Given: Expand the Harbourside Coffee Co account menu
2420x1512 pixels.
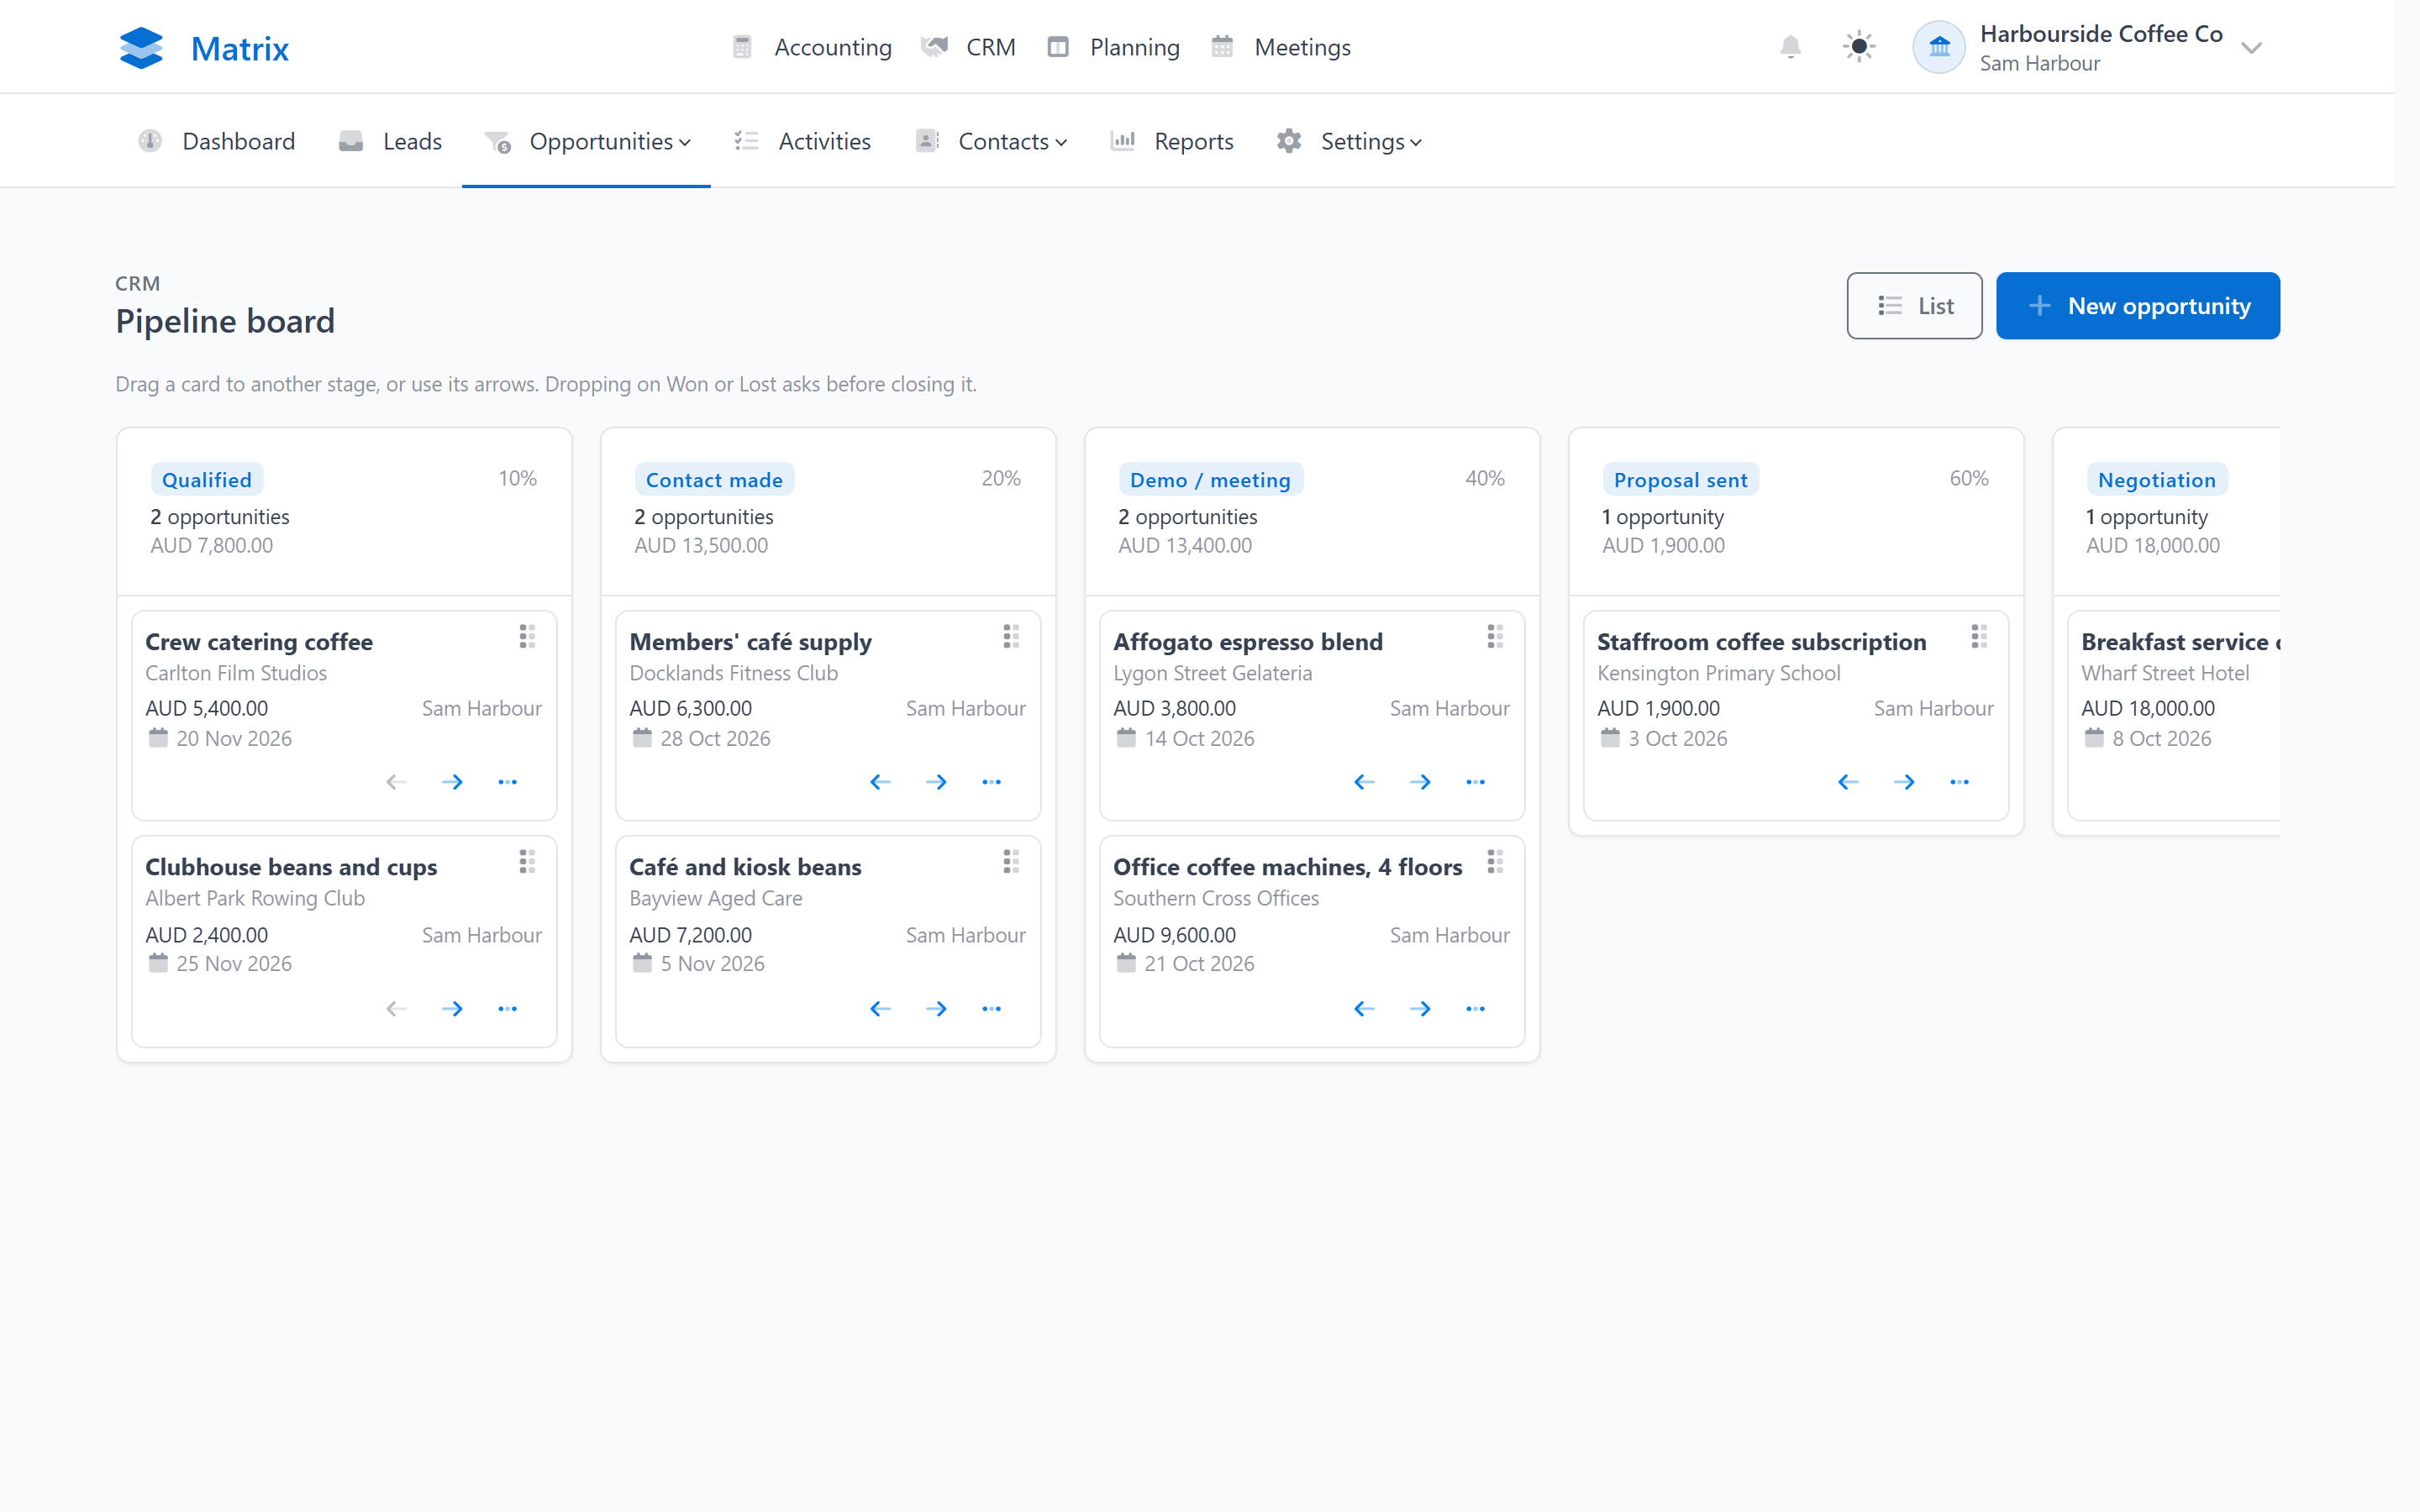Looking at the screenshot, I should (x=2251, y=48).
